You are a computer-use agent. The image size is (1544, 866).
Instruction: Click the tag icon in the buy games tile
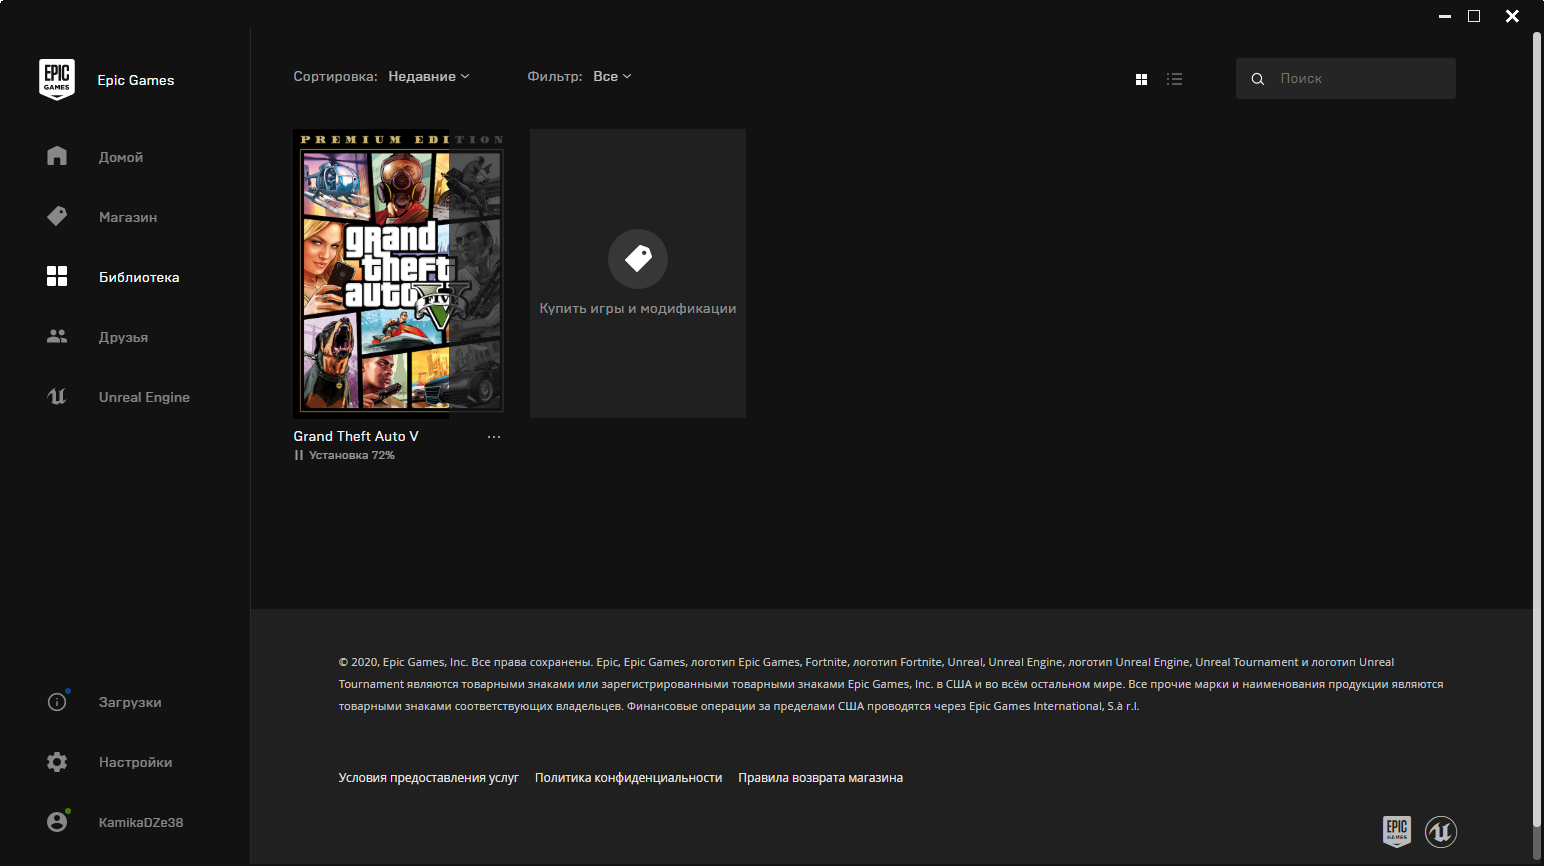[638, 259]
